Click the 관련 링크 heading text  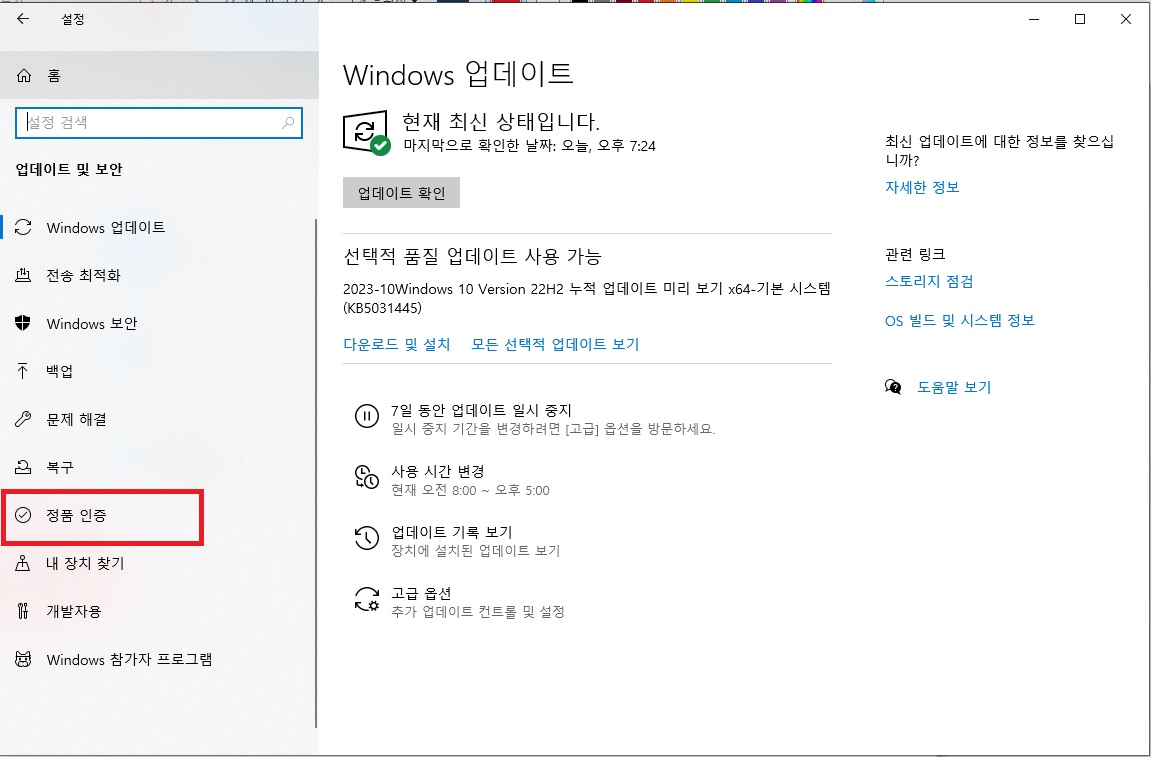pyautogui.click(x=915, y=254)
